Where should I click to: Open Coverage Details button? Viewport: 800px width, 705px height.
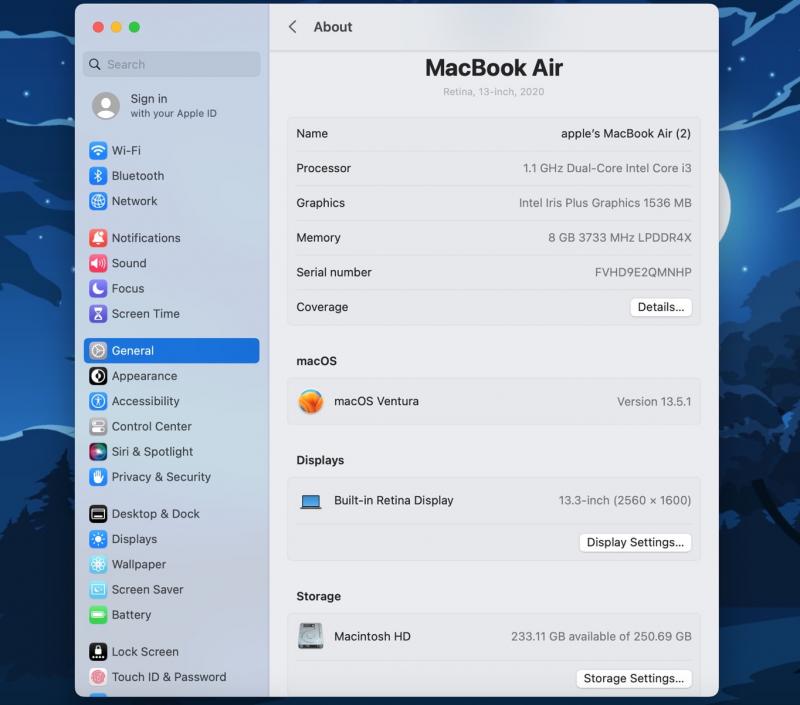pyautogui.click(x=661, y=307)
